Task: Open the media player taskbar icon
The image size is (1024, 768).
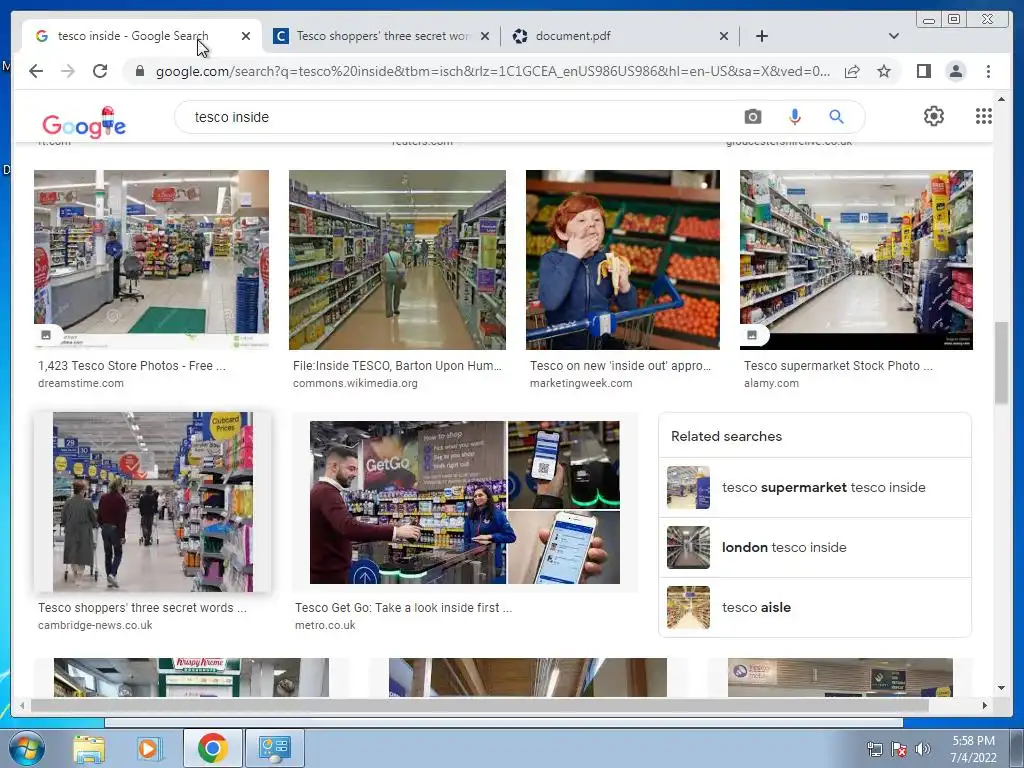Action: [148, 748]
